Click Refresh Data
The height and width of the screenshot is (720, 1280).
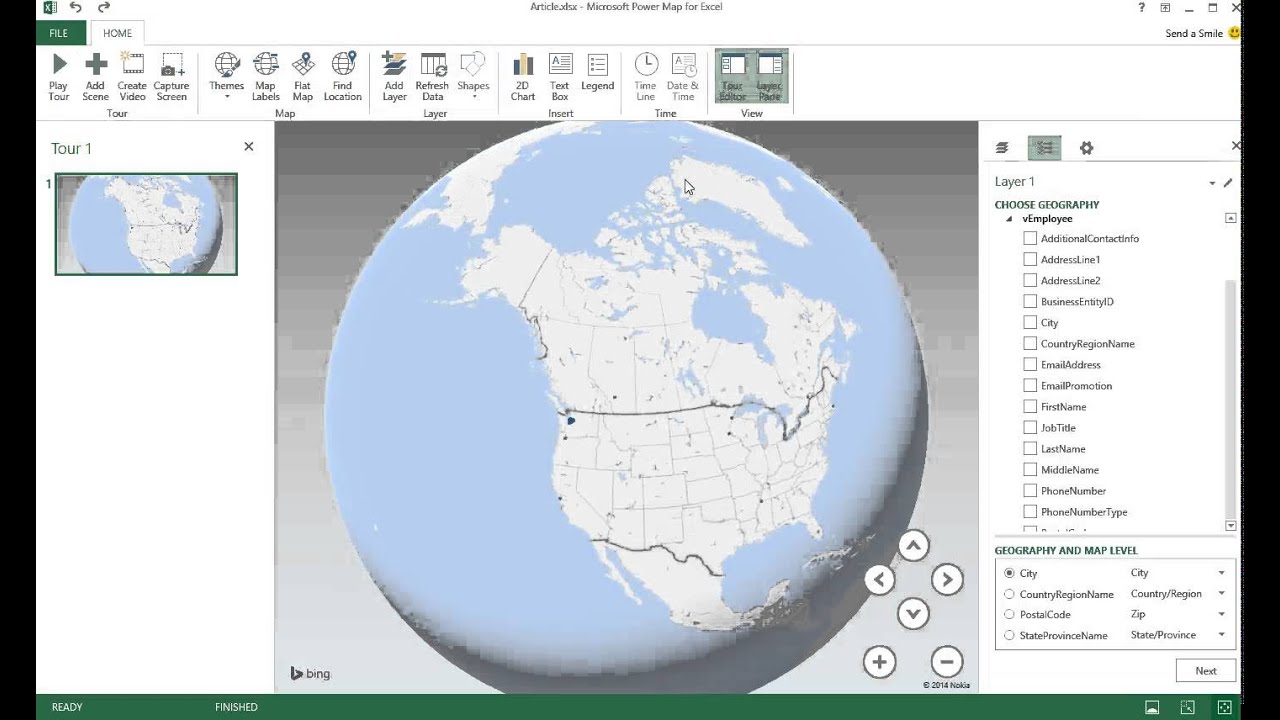click(x=432, y=77)
